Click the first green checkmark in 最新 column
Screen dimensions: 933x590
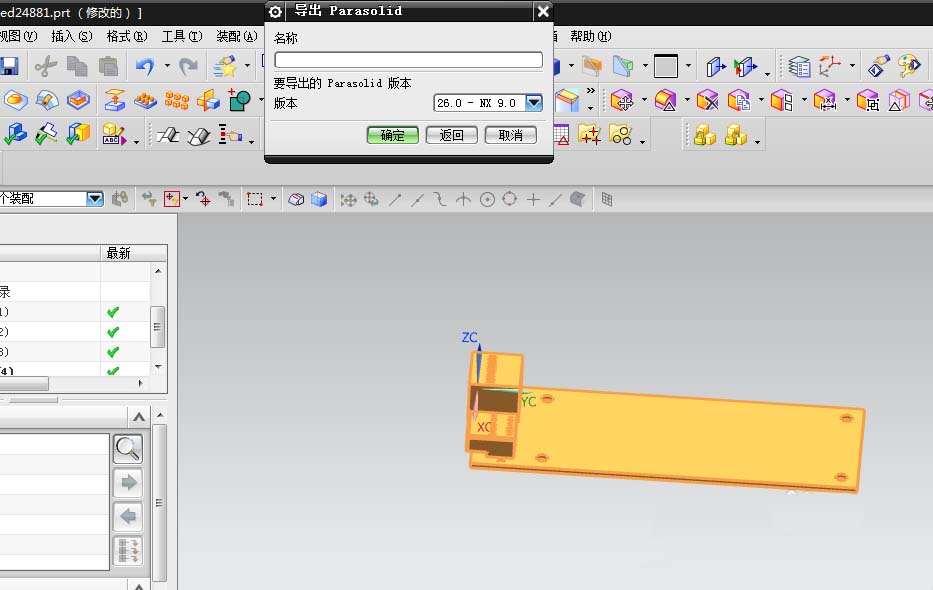[x=112, y=312]
